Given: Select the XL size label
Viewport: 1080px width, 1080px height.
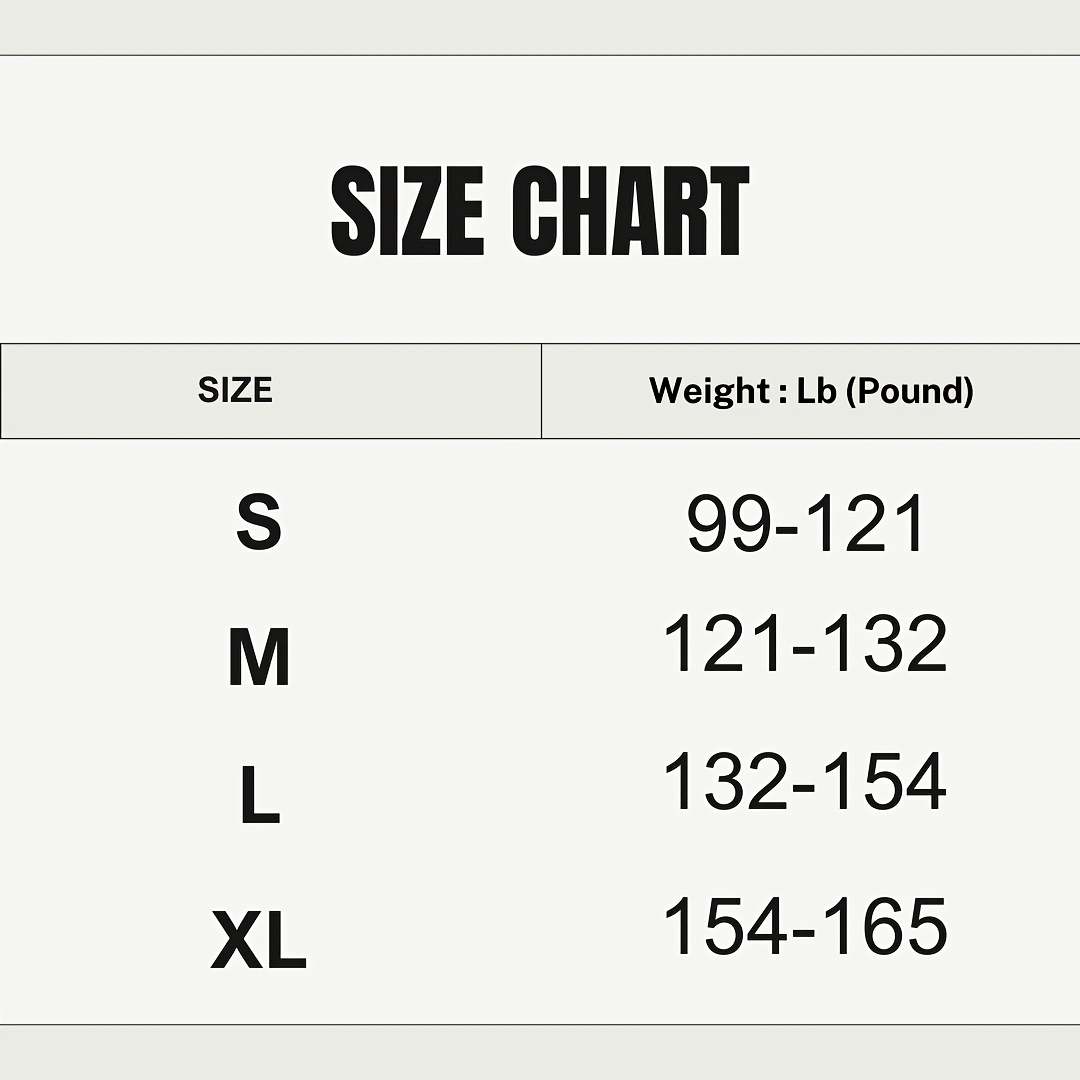Looking at the screenshot, I should (259, 940).
